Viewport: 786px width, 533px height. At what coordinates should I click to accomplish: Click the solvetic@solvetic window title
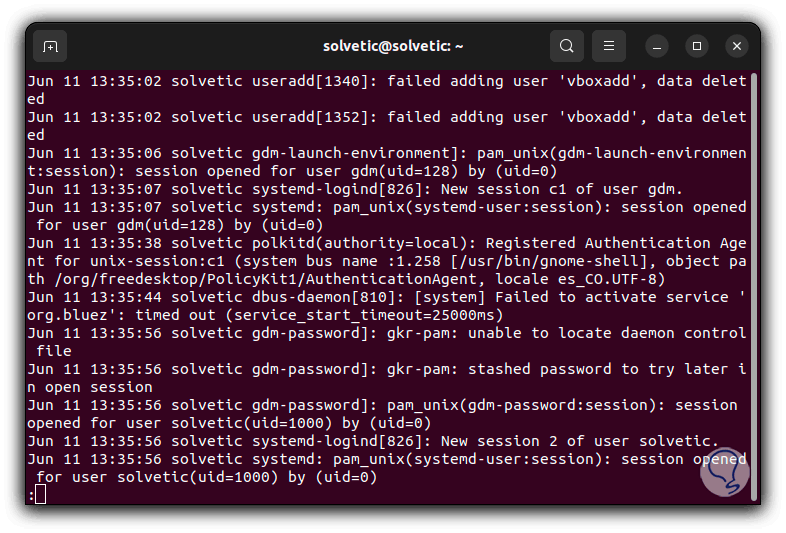tap(393, 46)
